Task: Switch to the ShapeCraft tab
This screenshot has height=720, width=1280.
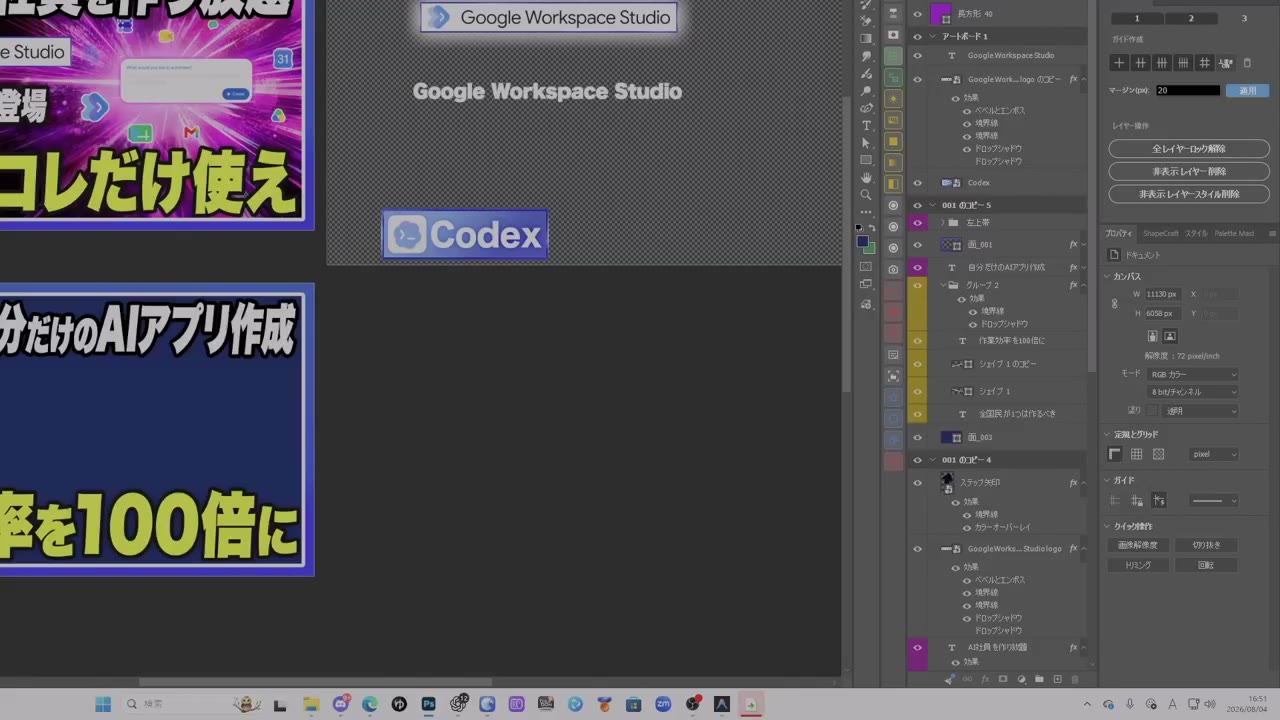Action: (x=1161, y=233)
